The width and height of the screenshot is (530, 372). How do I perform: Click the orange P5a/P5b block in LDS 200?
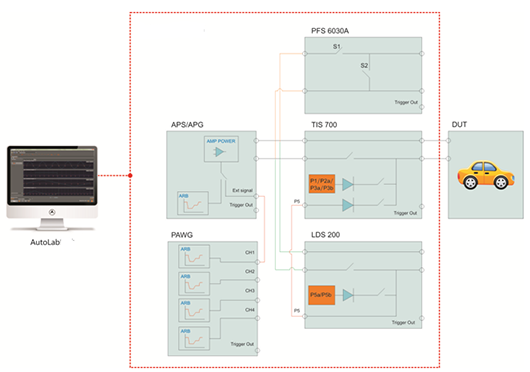click(321, 295)
